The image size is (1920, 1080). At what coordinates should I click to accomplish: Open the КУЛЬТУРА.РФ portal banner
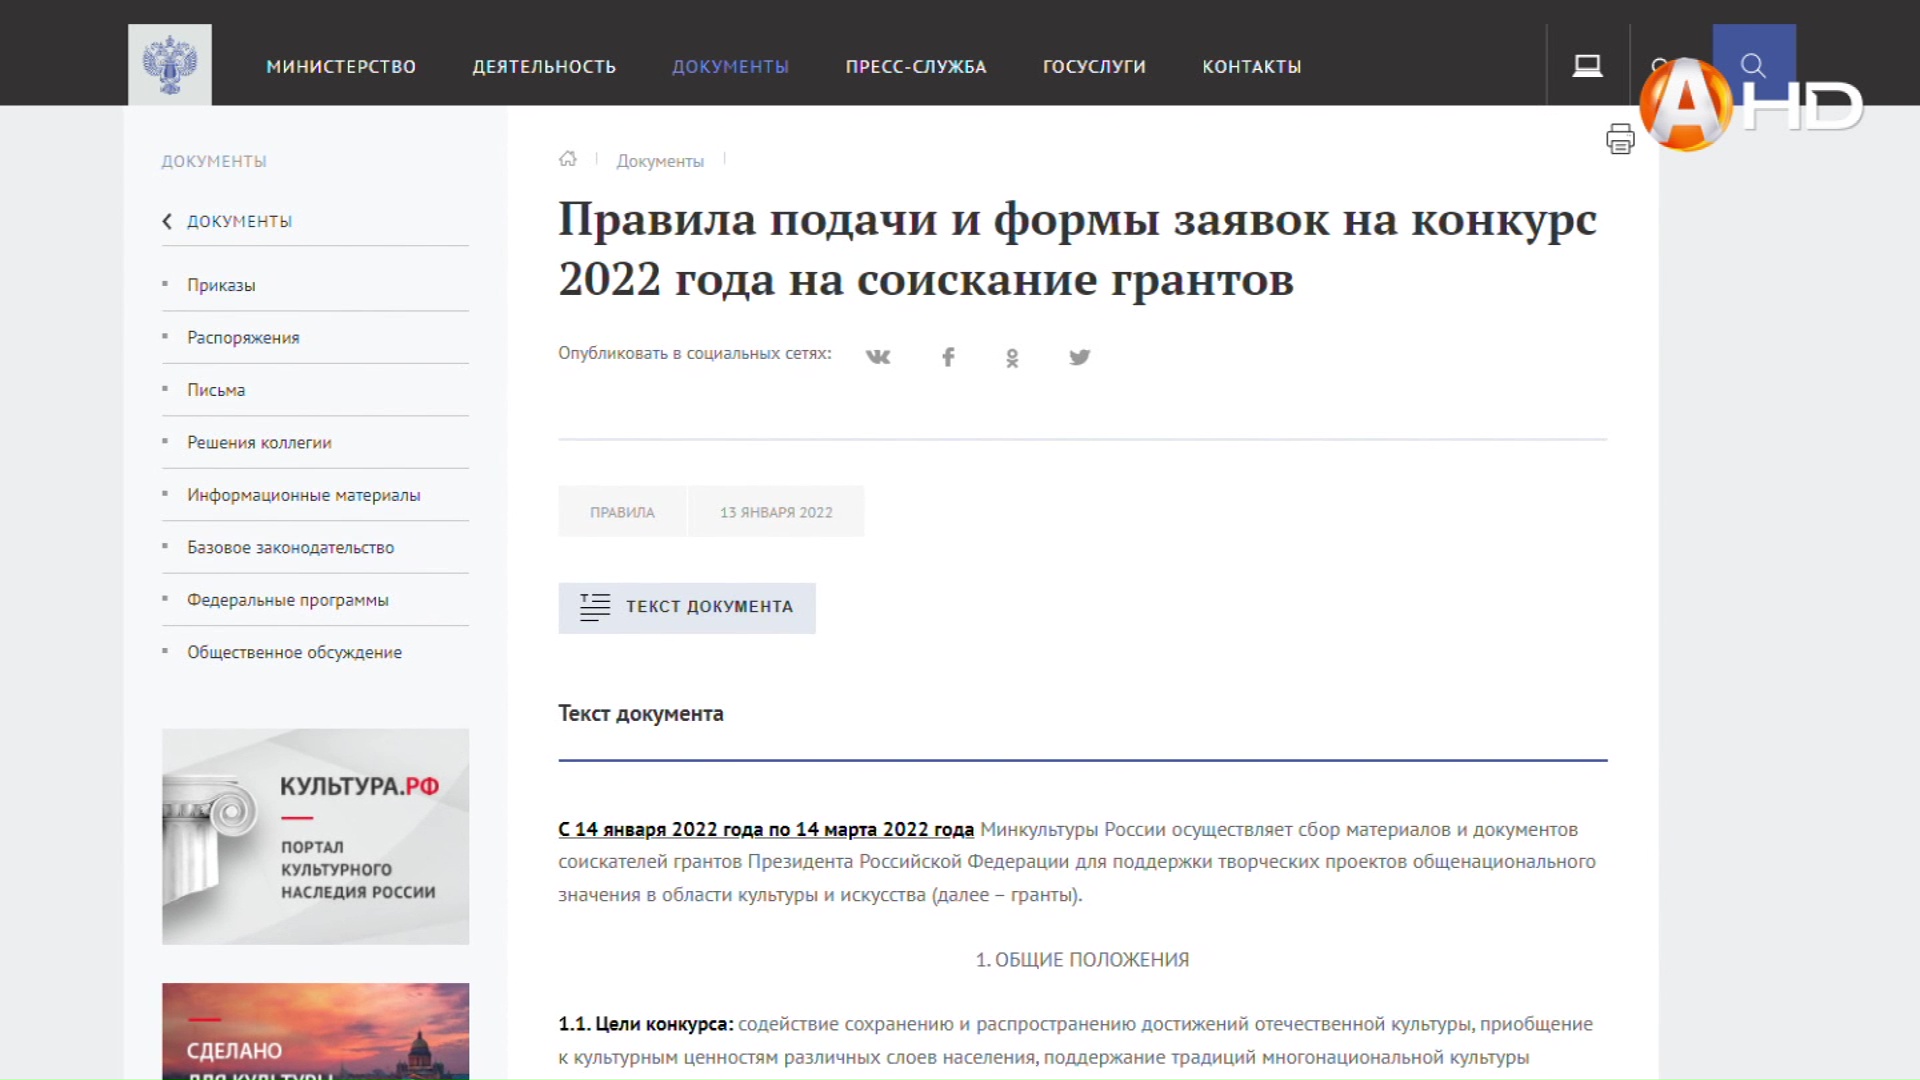tap(315, 836)
